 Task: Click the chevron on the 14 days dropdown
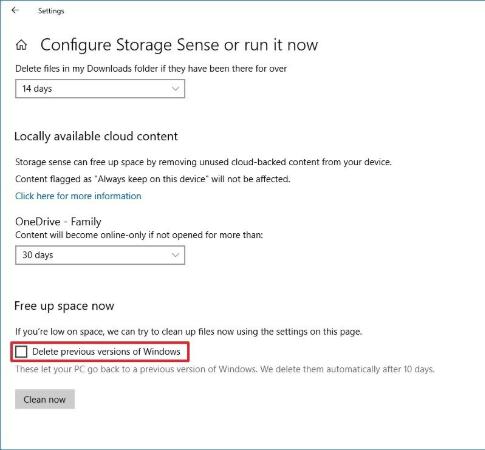point(175,89)
